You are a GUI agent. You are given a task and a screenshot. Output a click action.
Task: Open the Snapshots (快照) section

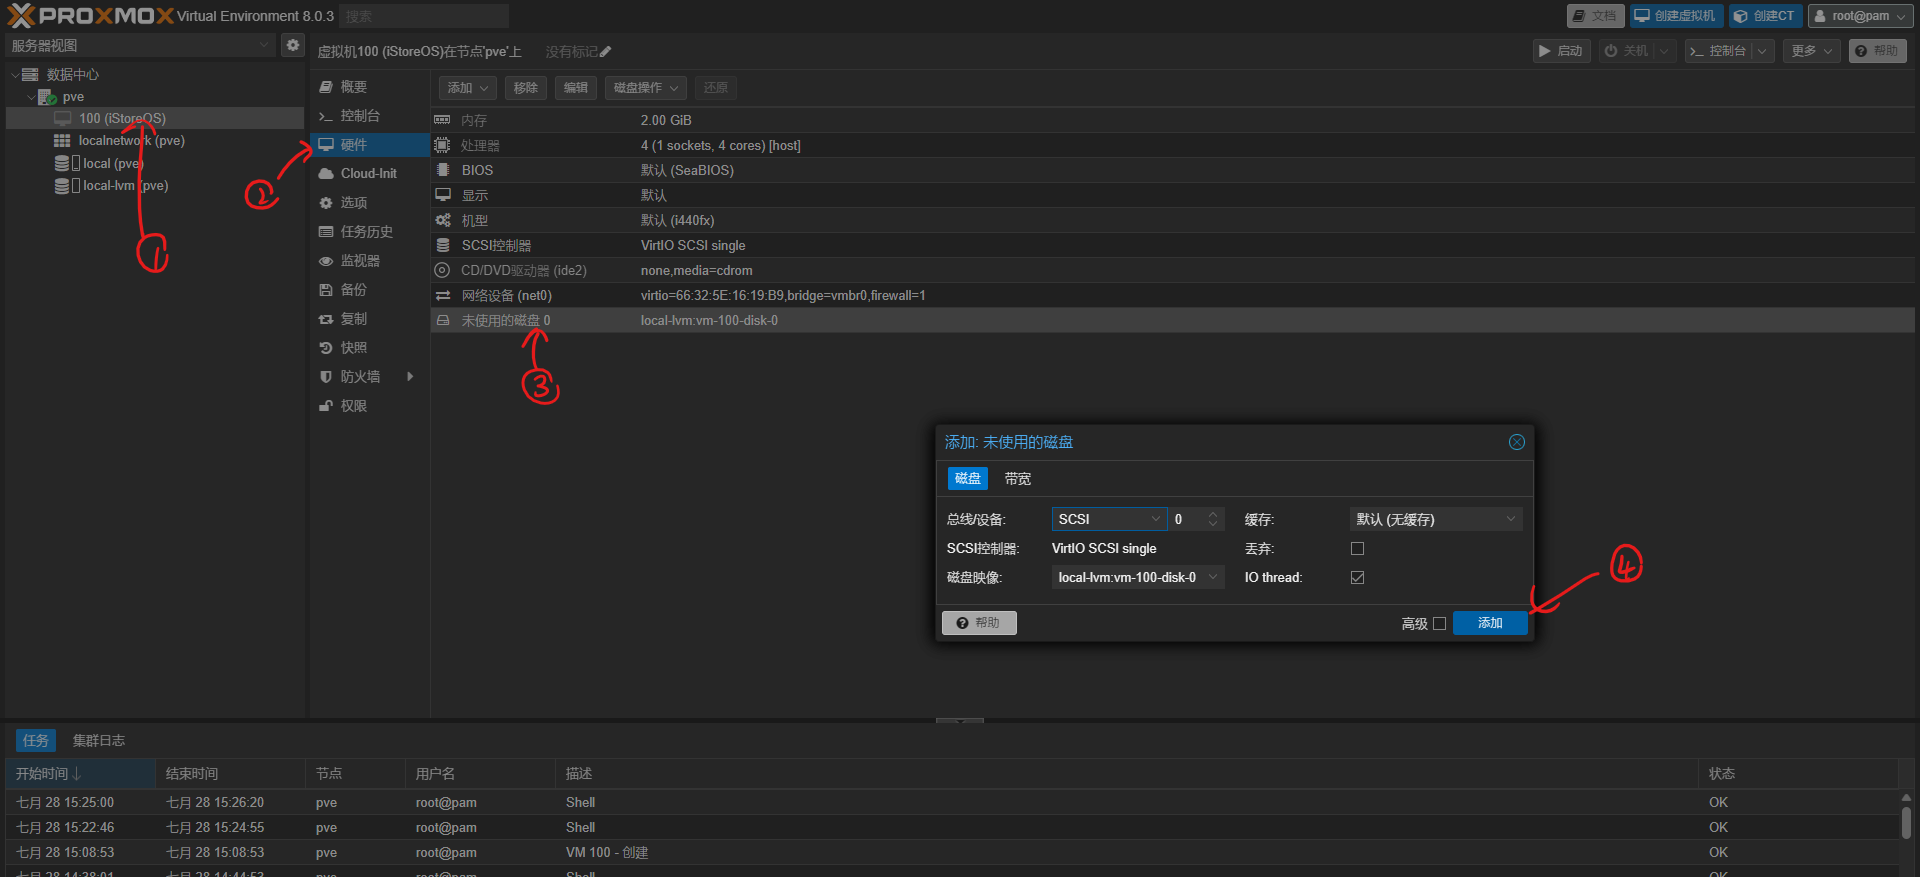[370, 347]
